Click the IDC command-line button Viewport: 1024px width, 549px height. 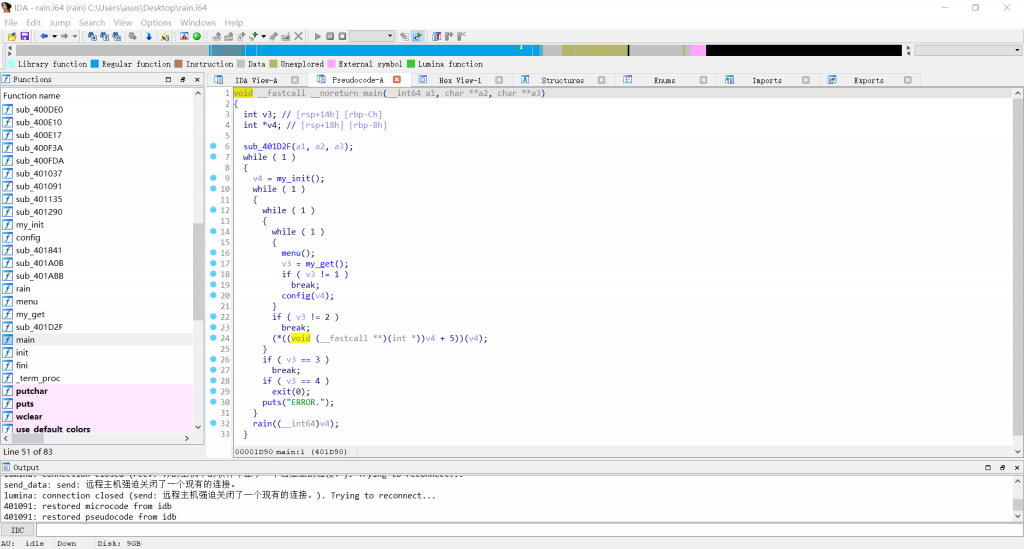point(18,530)
